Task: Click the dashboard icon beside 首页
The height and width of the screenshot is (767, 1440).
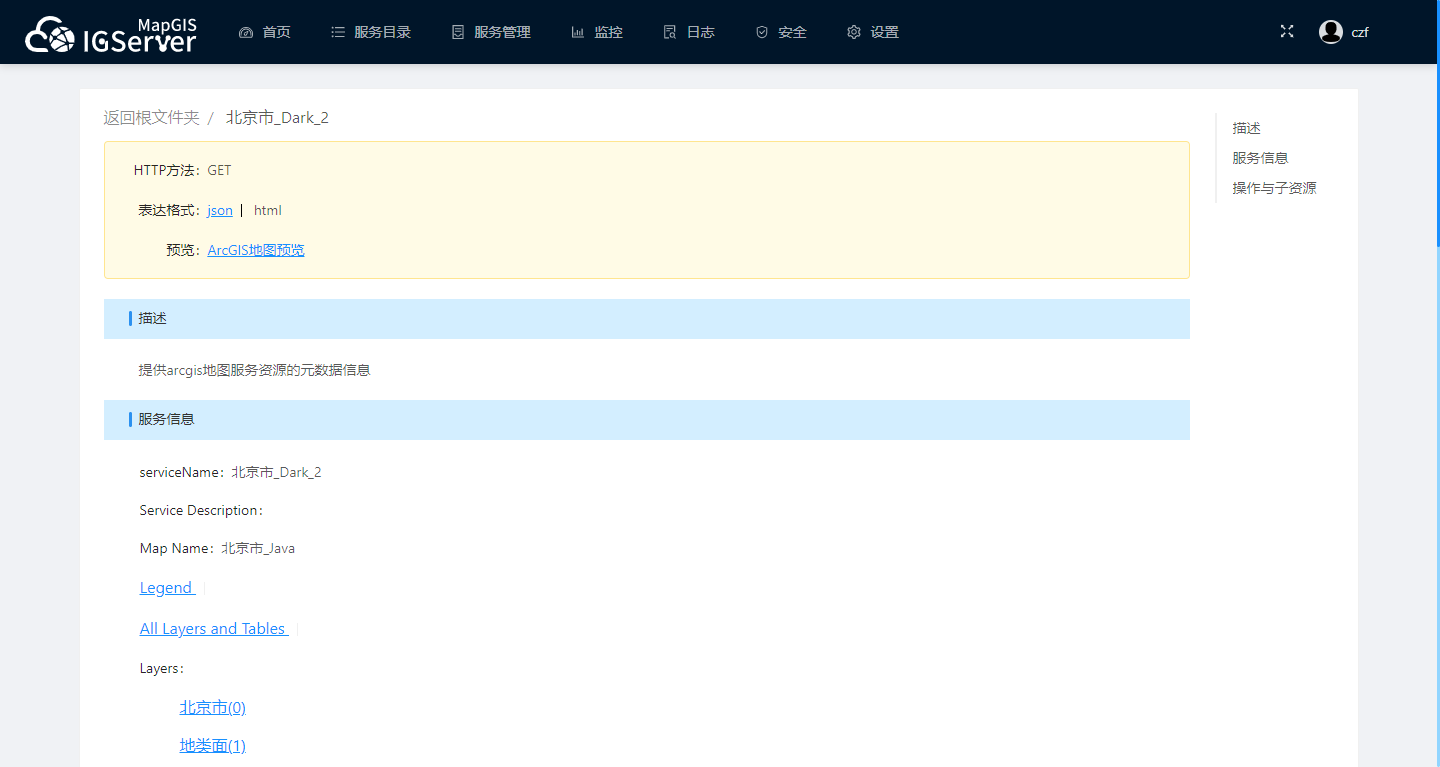Action: point(246,32)
